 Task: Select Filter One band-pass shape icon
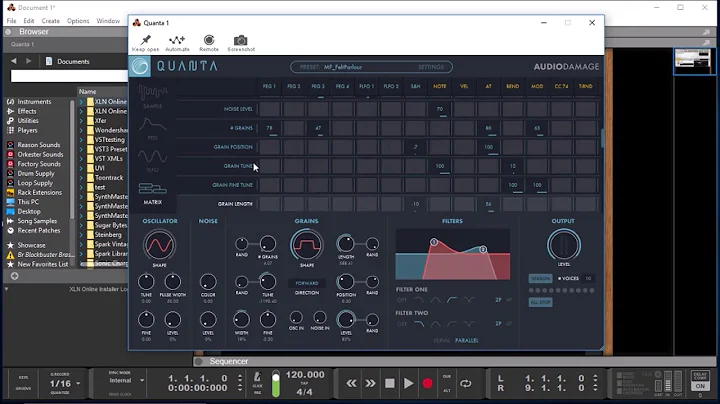click(435, 300)
